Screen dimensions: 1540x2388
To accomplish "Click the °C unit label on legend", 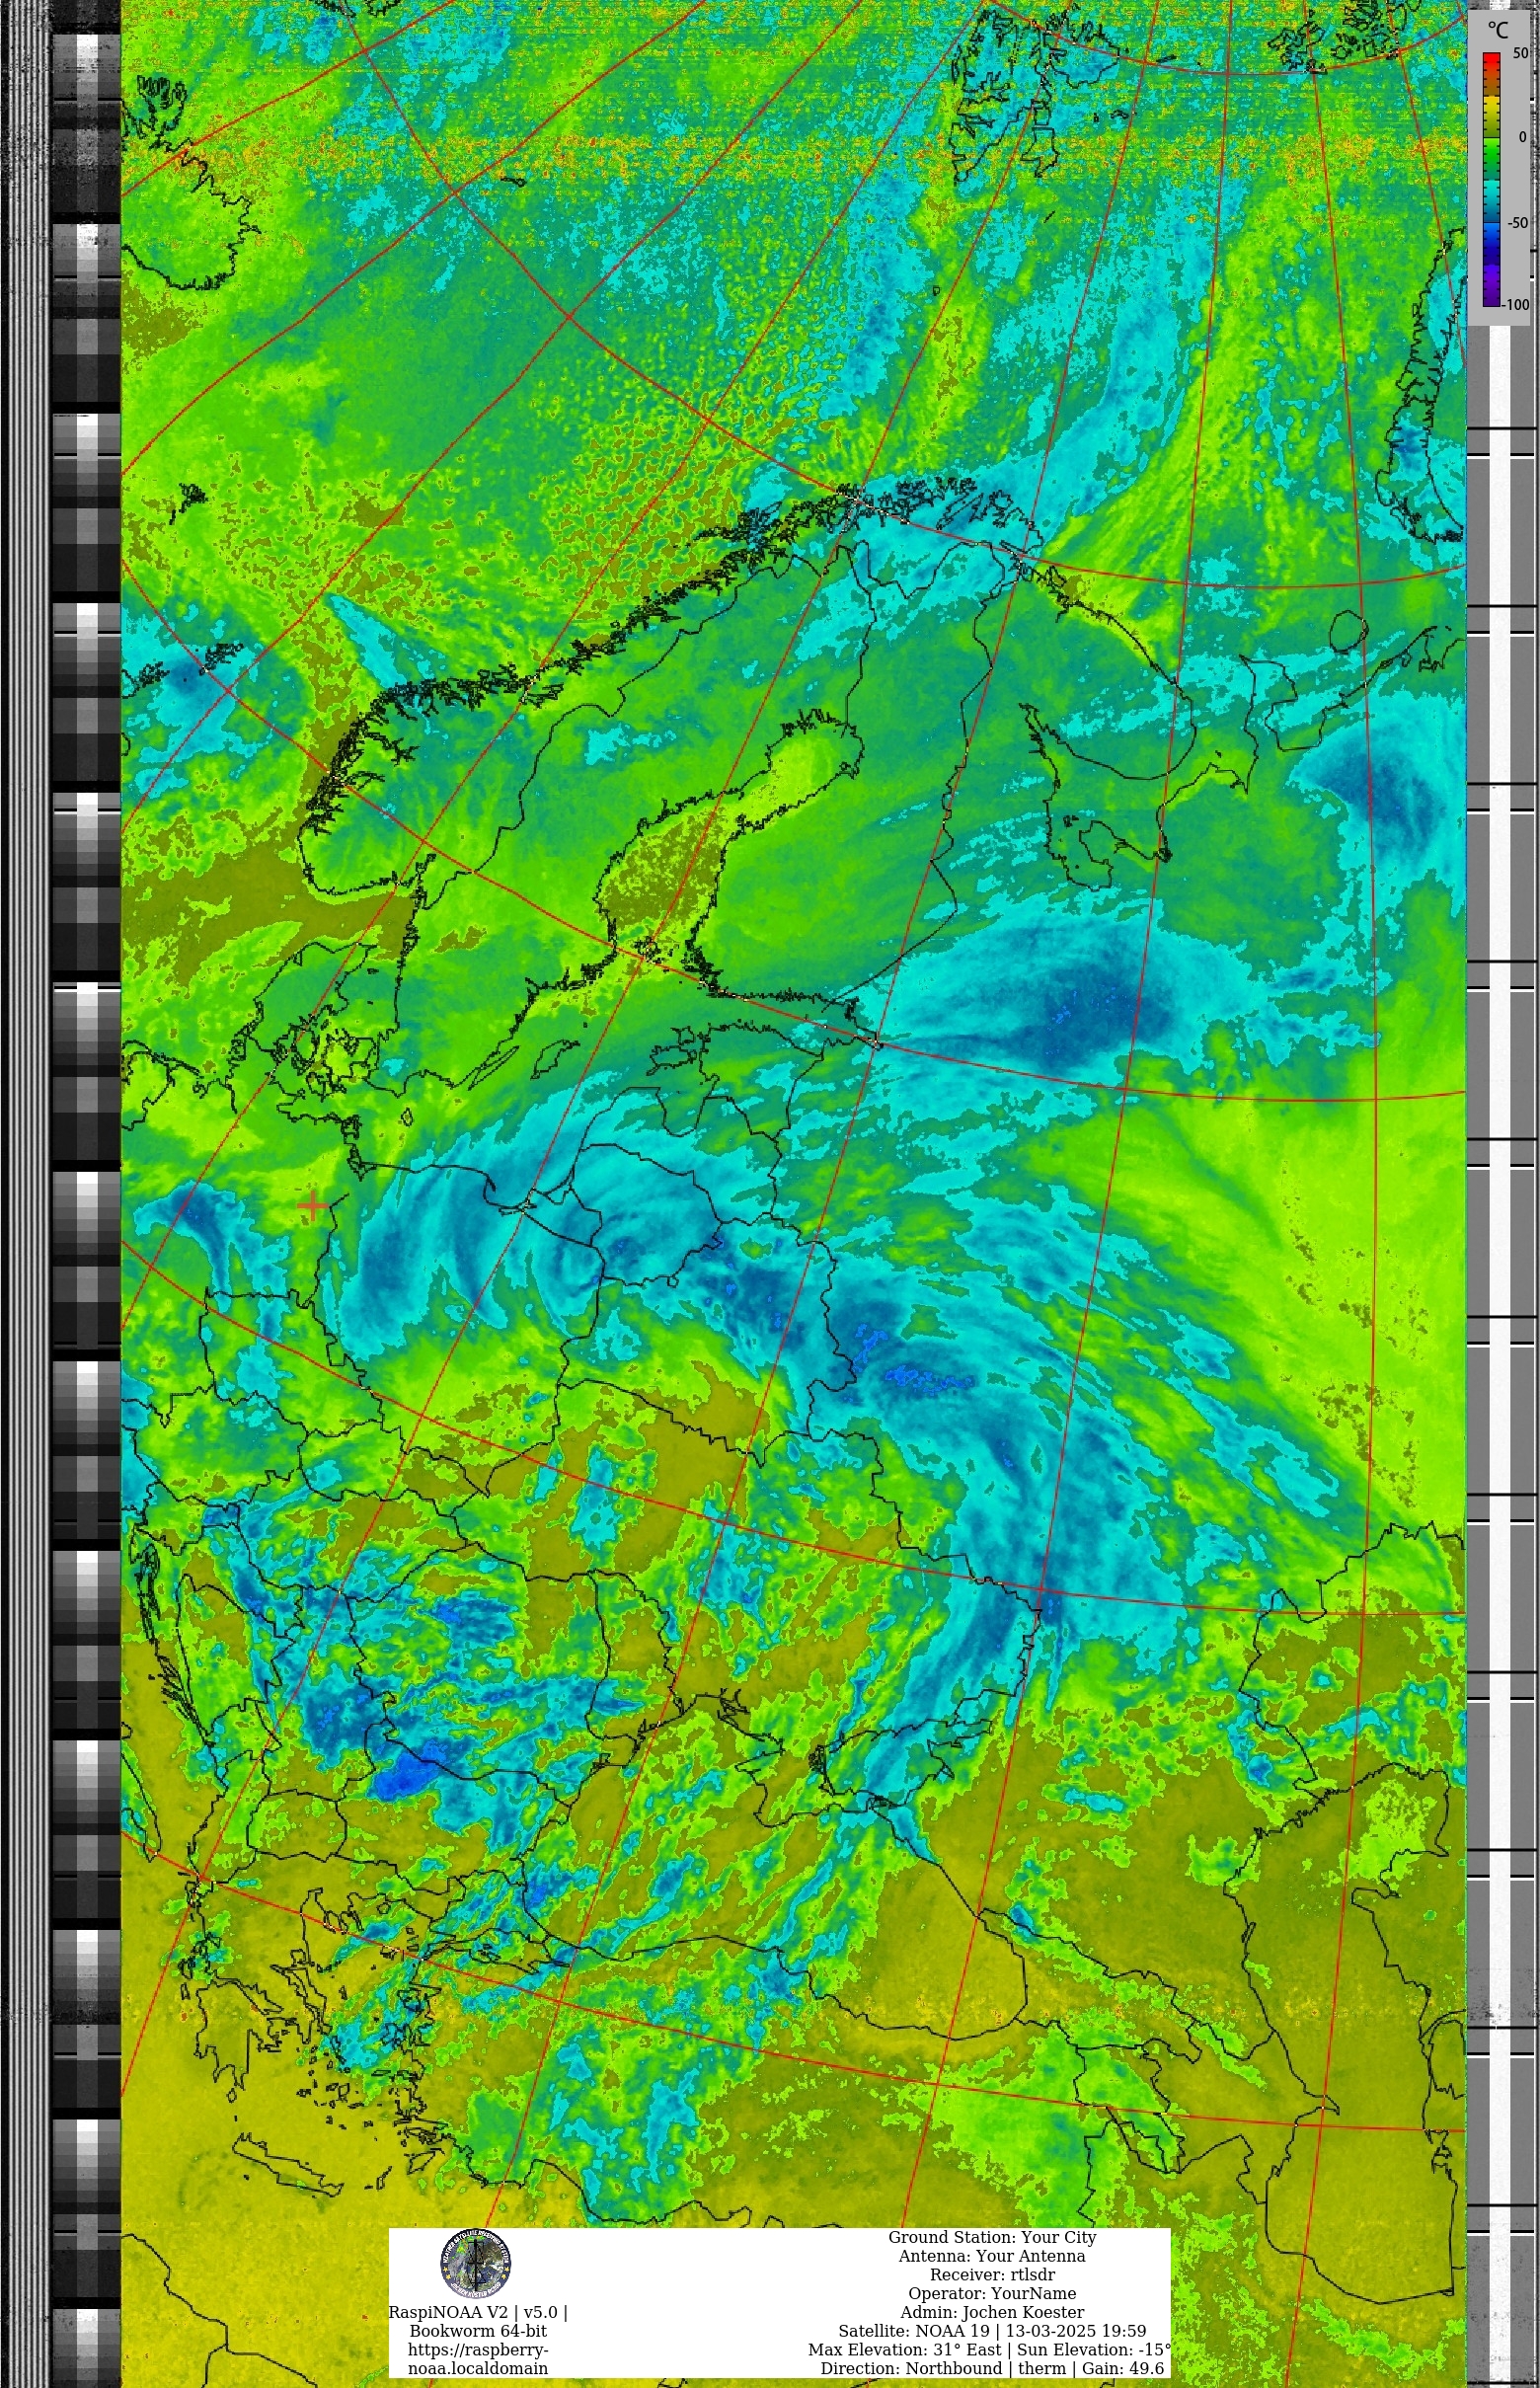I will tap(1497, 31).
